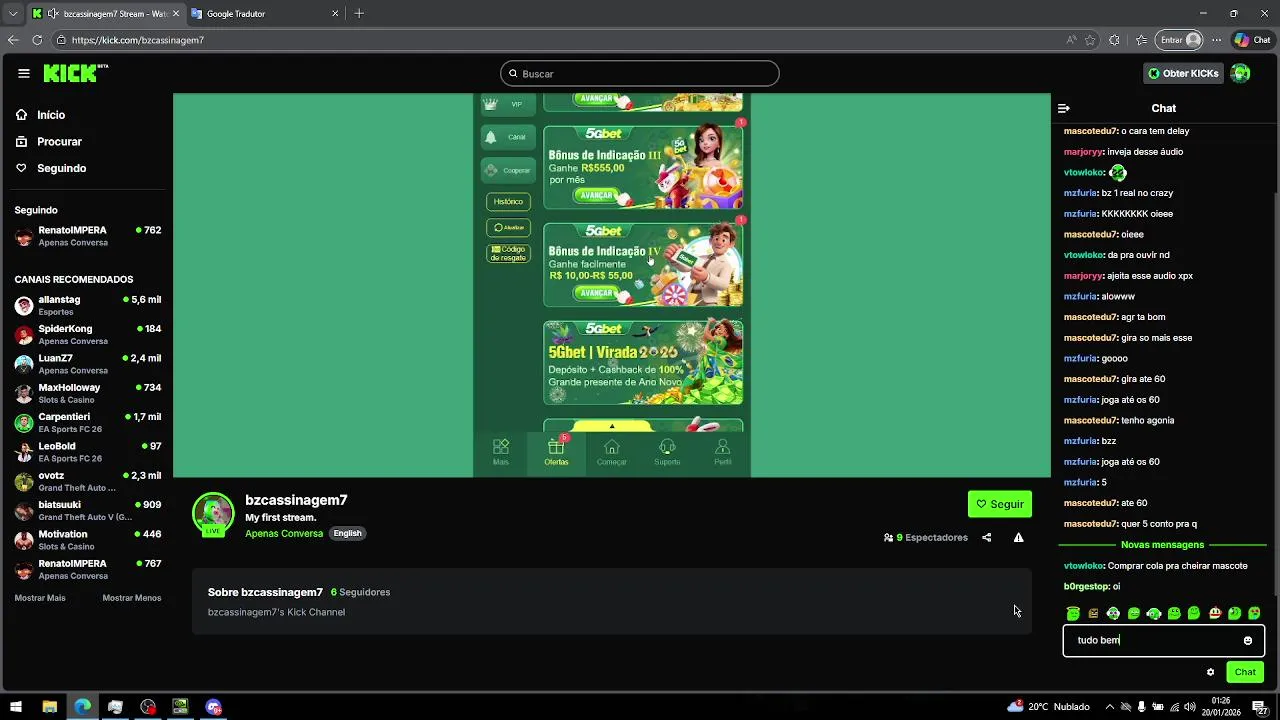1280x720 pixels.
Task: Click weather 20°C Nublado widget
Action: (1048, 706)
